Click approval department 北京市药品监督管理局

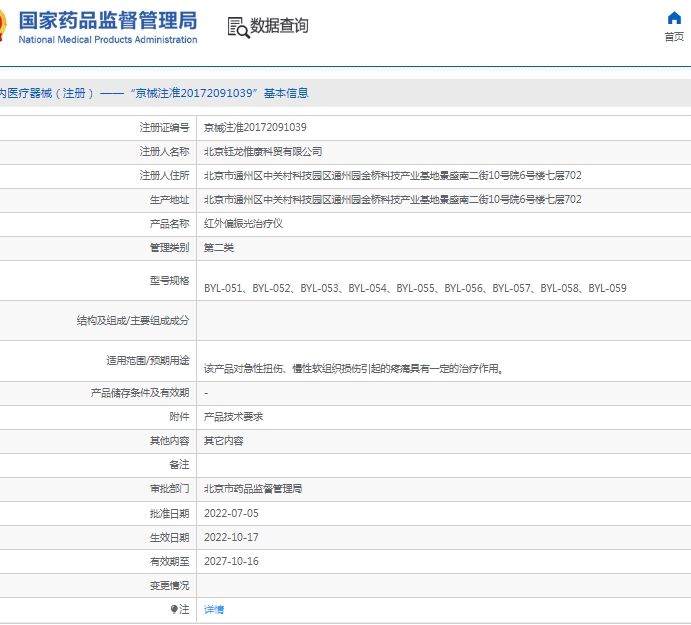click(253, 488)
